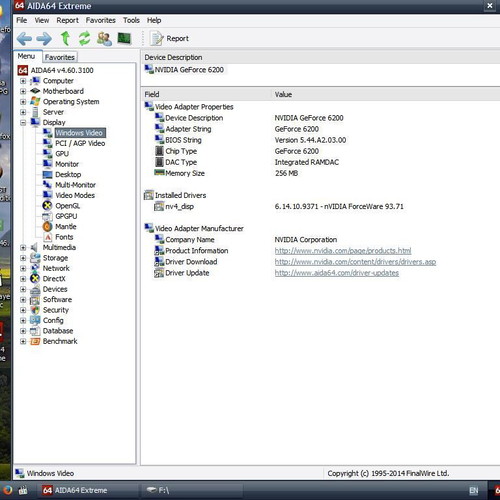
Task: Expand the Security tree node
Action: [23, 310]
